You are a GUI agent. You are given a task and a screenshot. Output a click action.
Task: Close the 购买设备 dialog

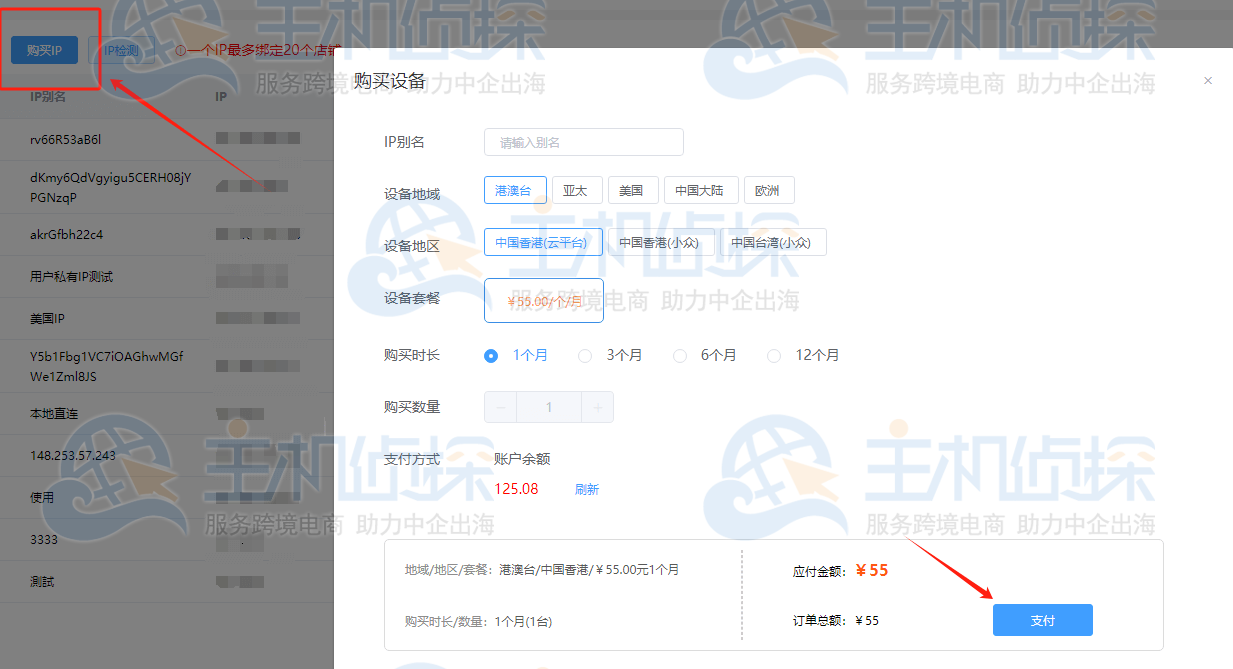click(x=1207, y=80)
